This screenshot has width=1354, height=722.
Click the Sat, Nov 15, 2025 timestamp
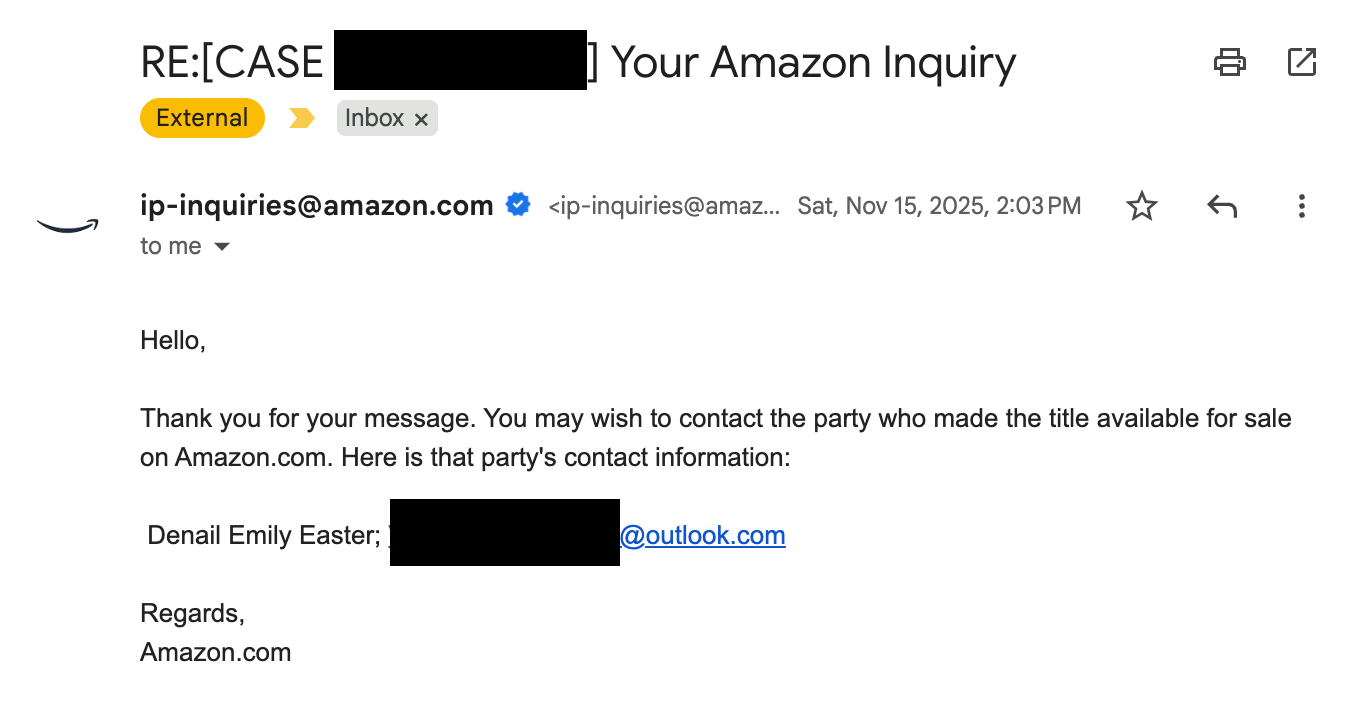click(x=938, y=207)
